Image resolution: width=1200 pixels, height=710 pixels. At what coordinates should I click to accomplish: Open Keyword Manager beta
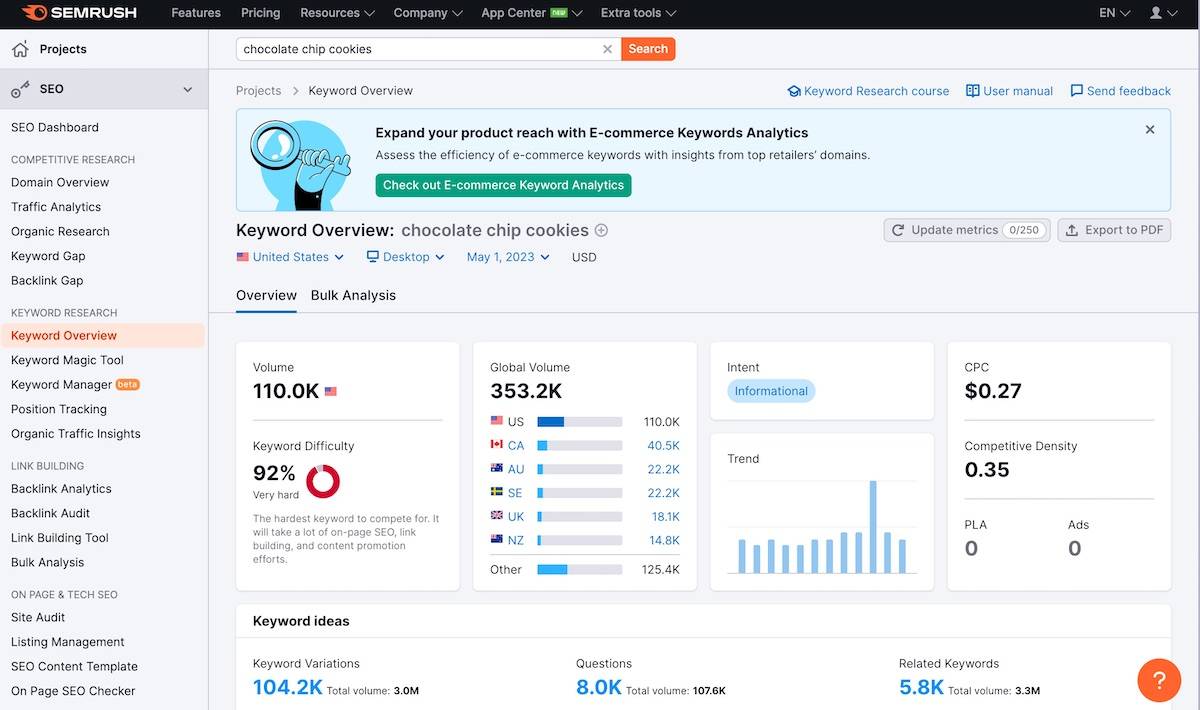[x=75, y=385]
